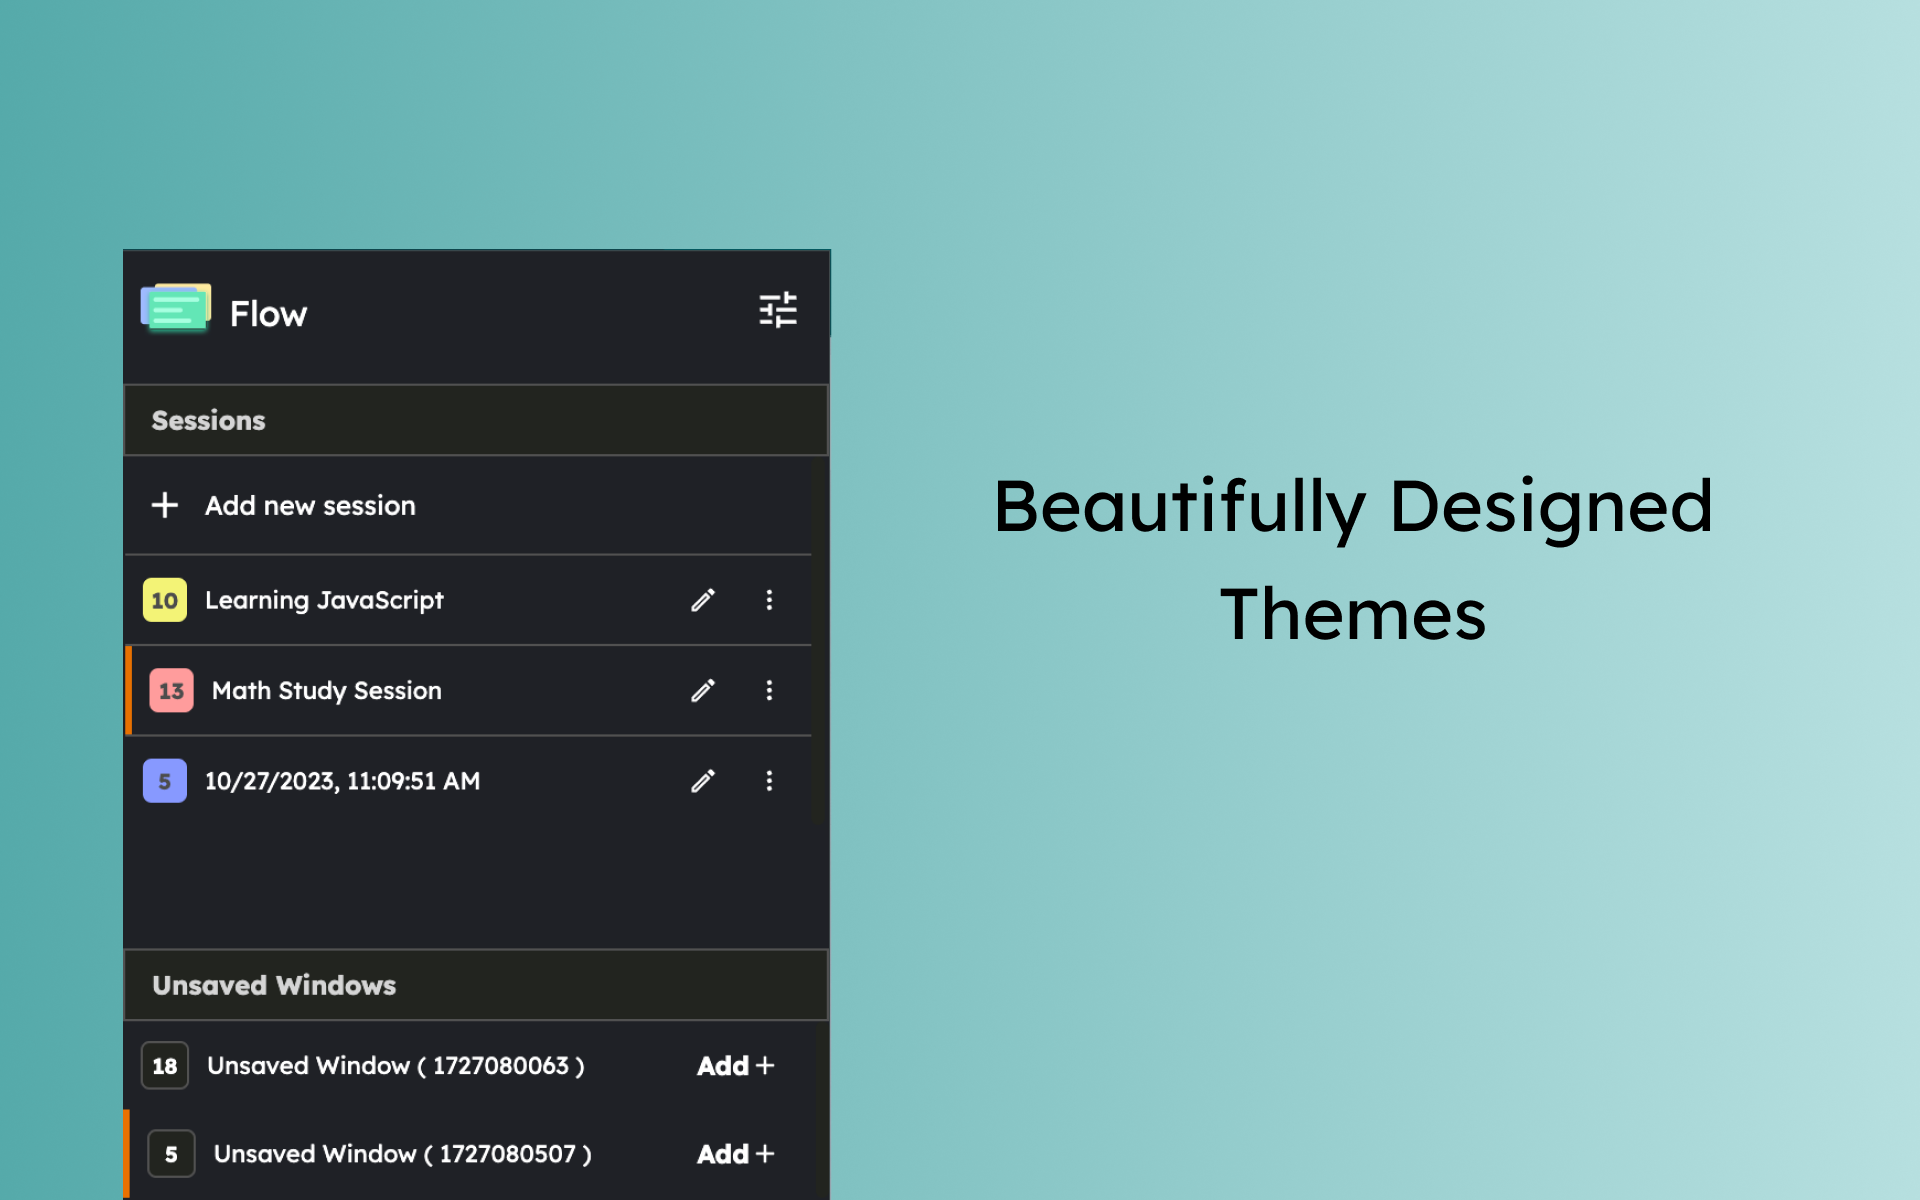The height and width of the screenshot is (1200, 1920).
Task: Click purple 5 tab count badge
Action: coord(165,781)
